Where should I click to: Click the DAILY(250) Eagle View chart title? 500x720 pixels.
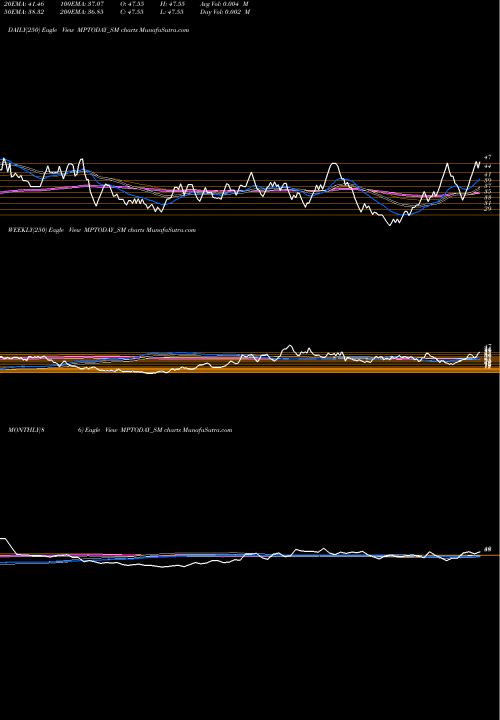click(98, 30)
